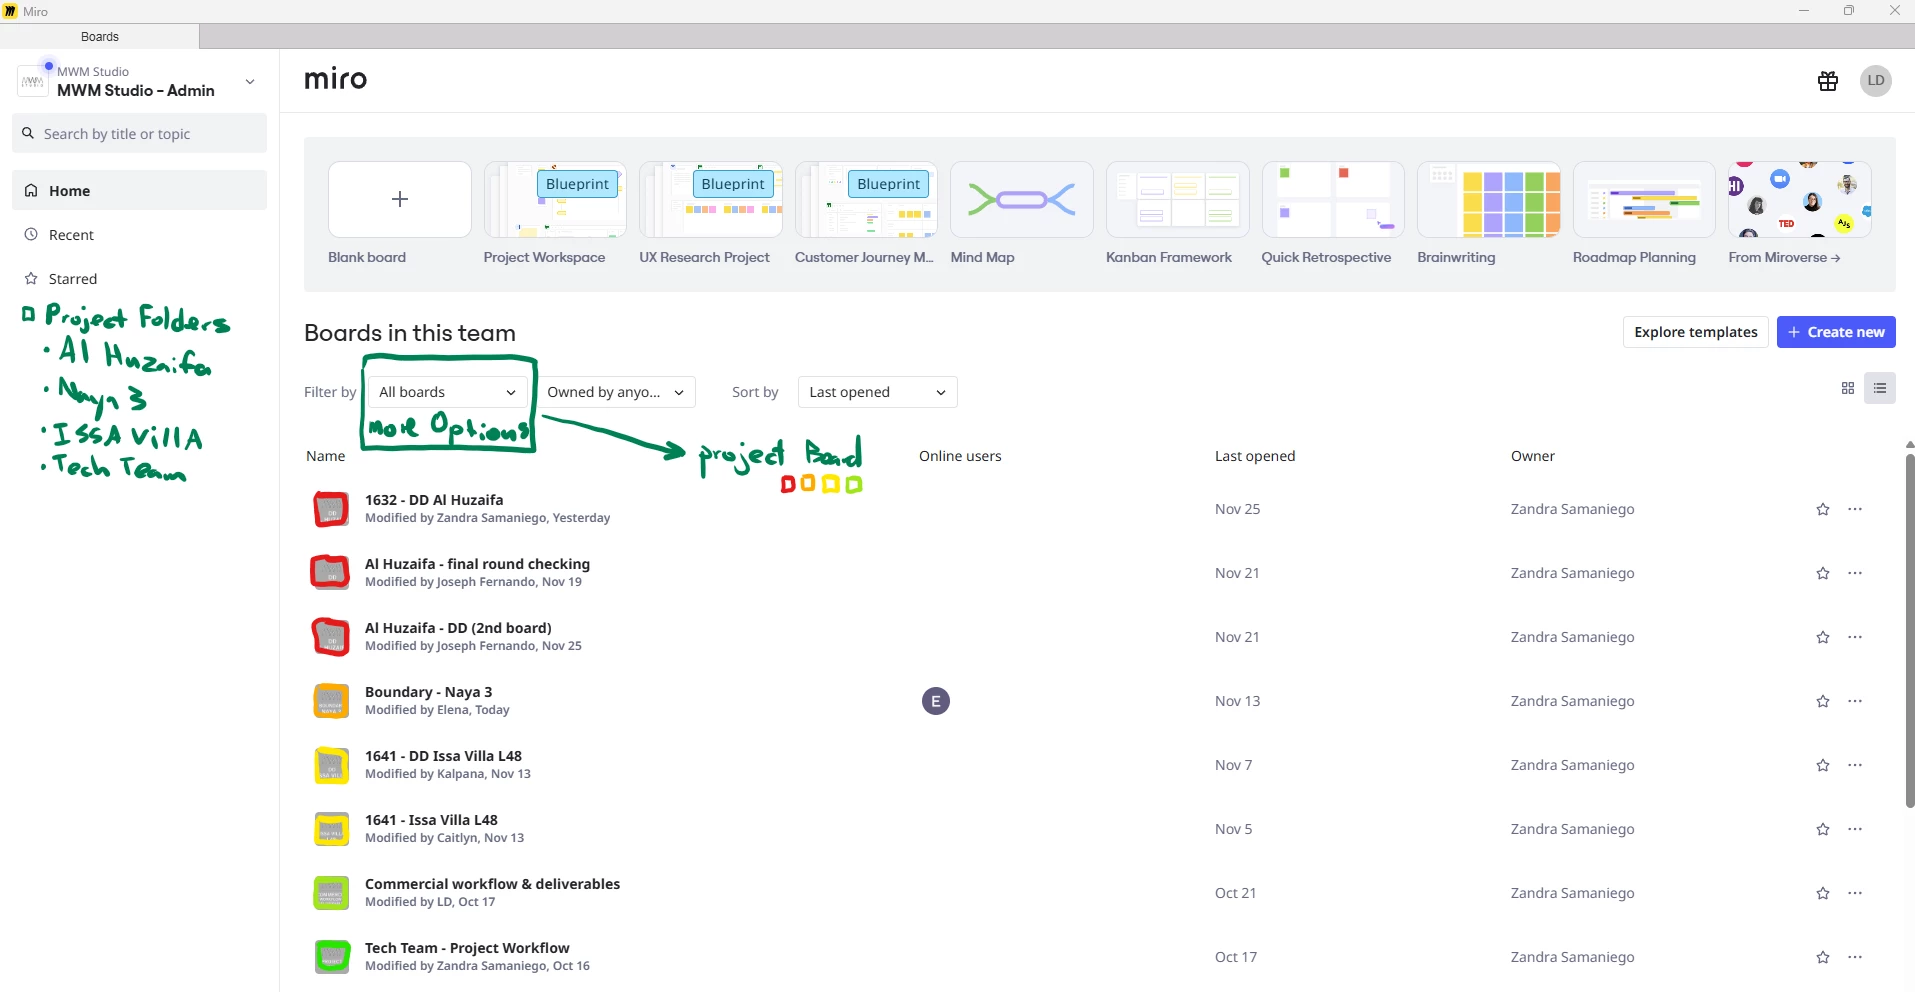
Task: Open the gift/what's new icon
Action: (1828, 81)
